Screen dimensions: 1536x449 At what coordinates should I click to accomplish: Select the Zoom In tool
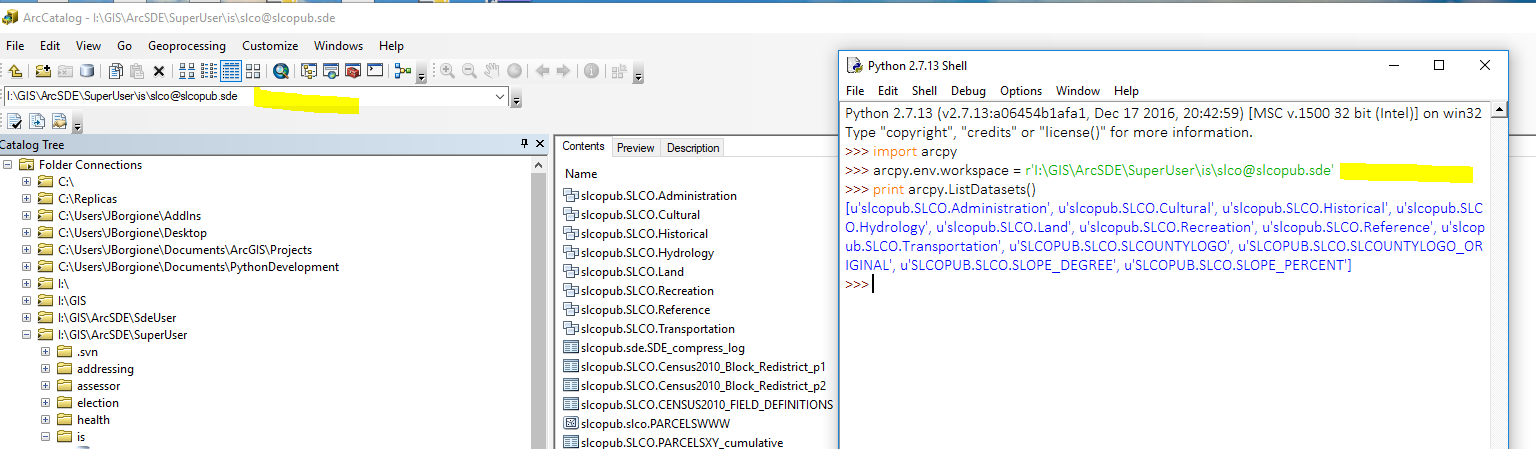tap(447, 71)
